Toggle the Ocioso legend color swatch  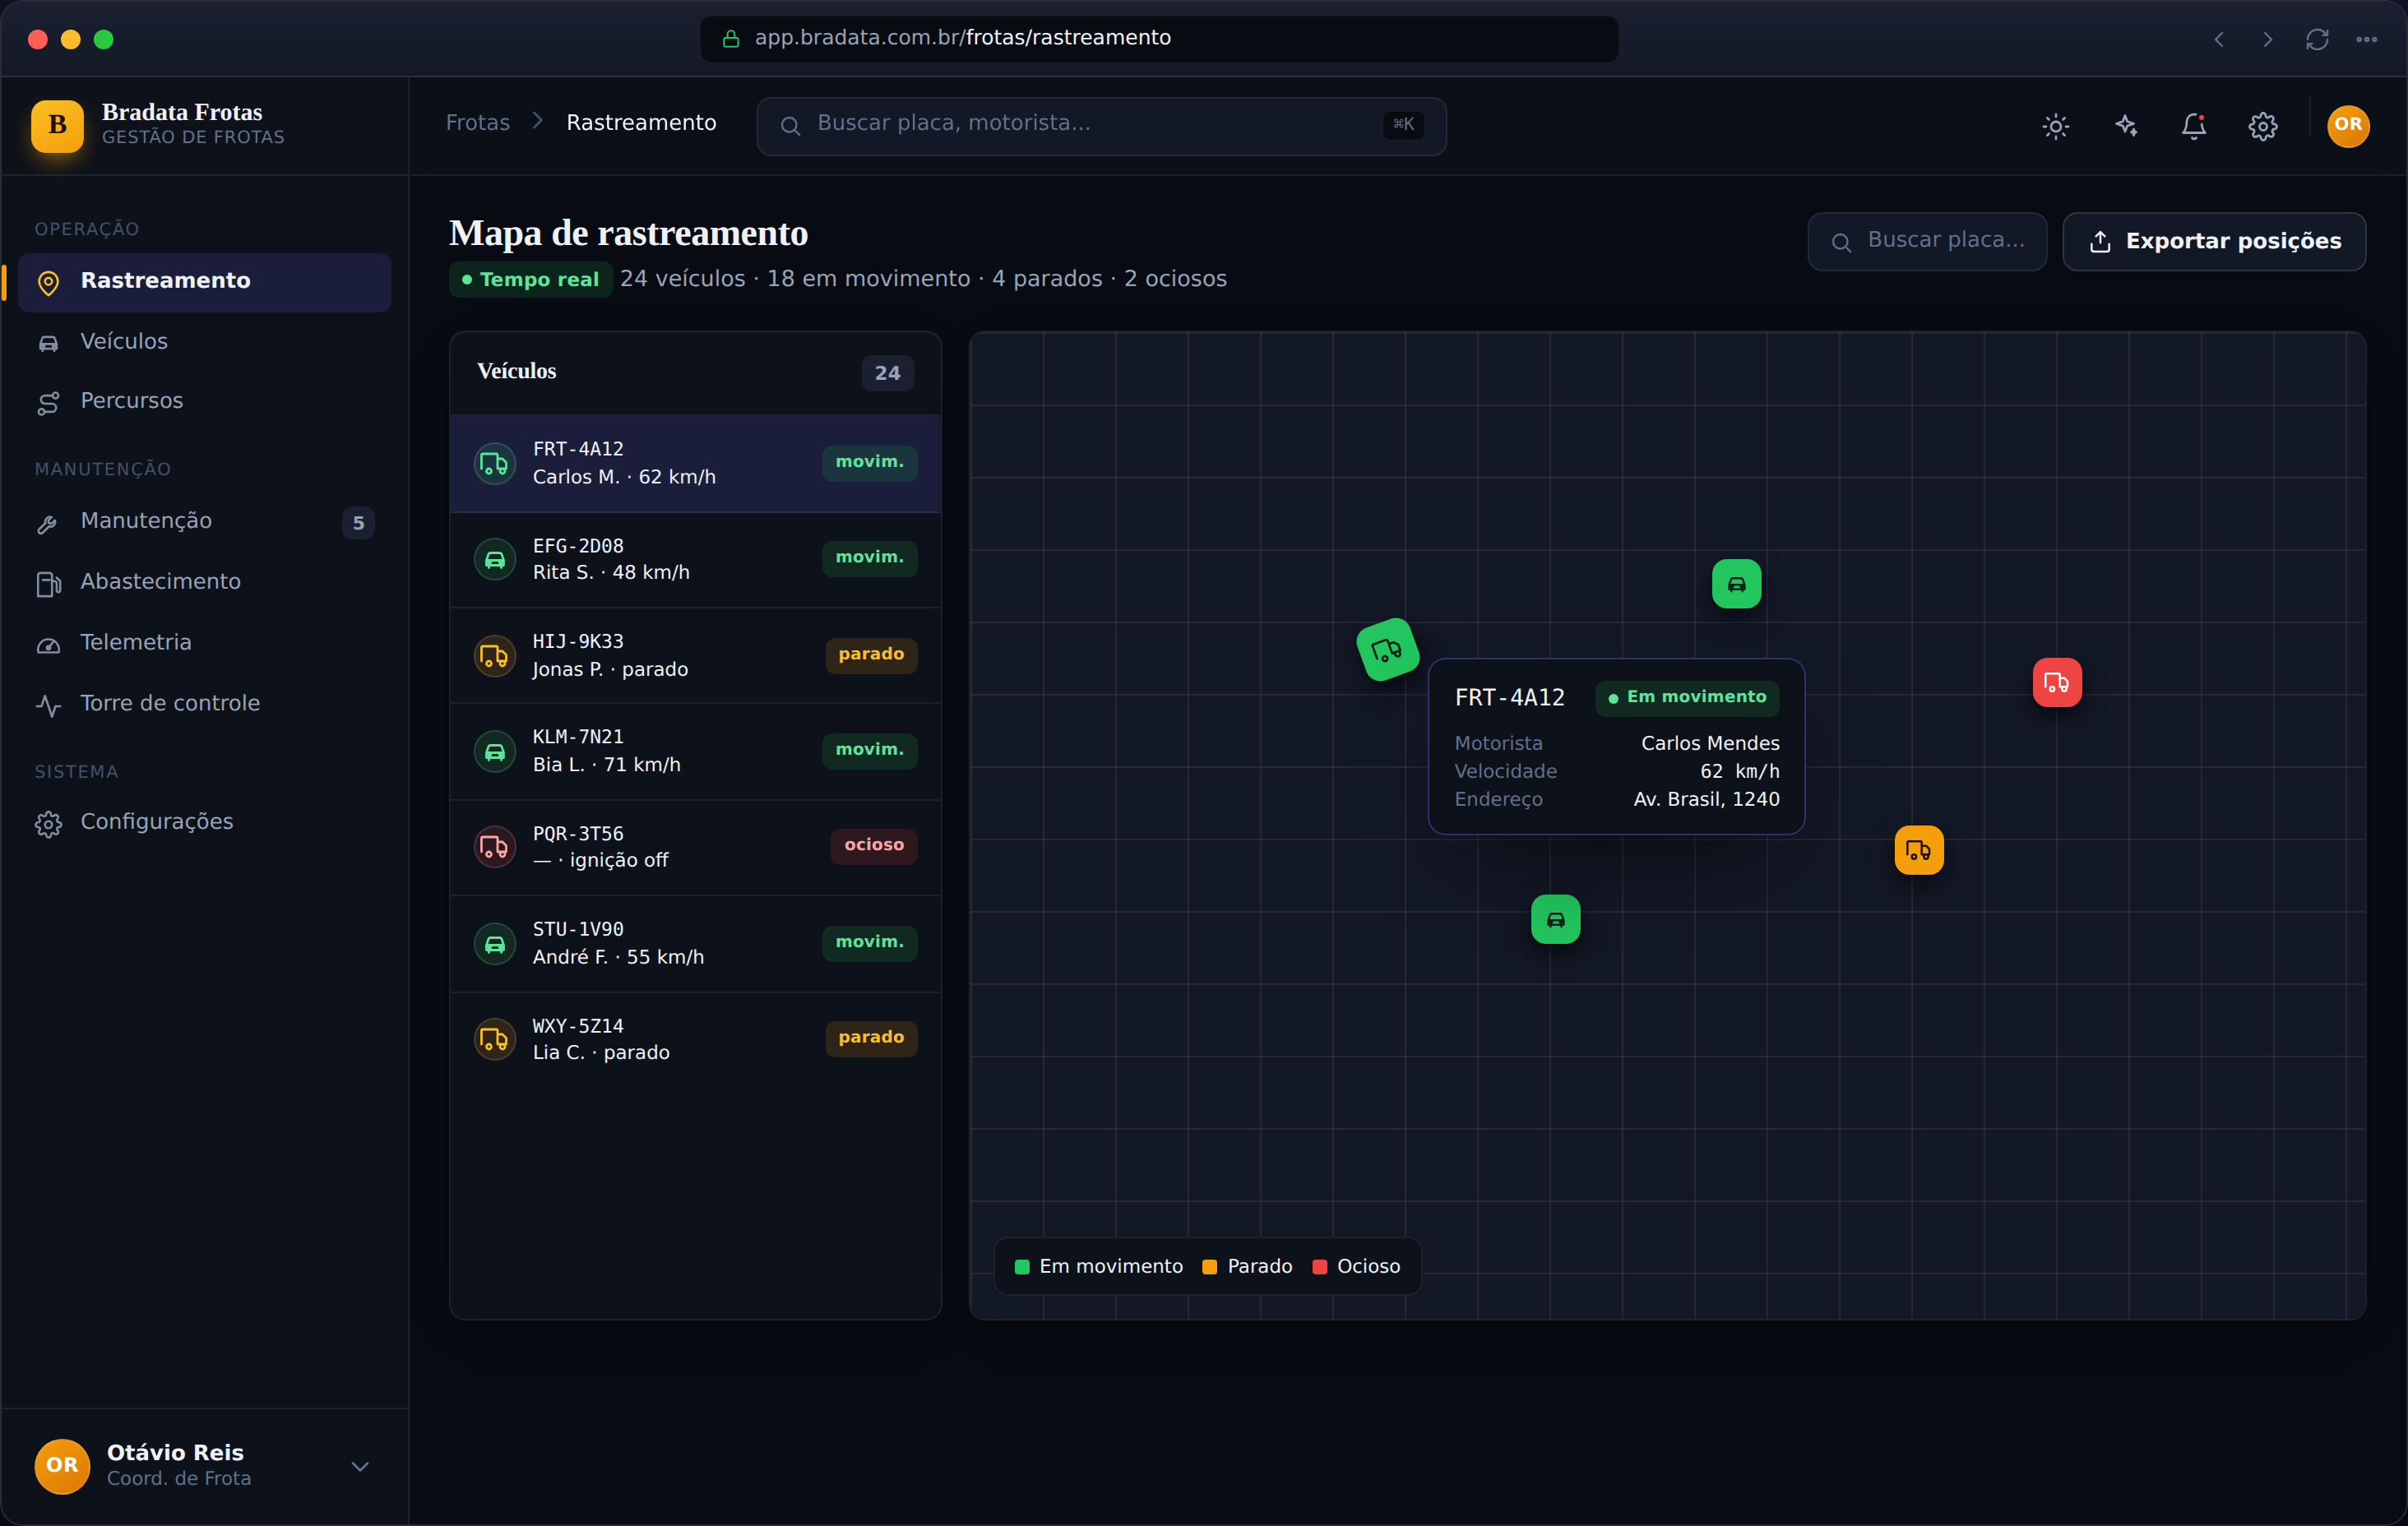pos(1319,1267)
